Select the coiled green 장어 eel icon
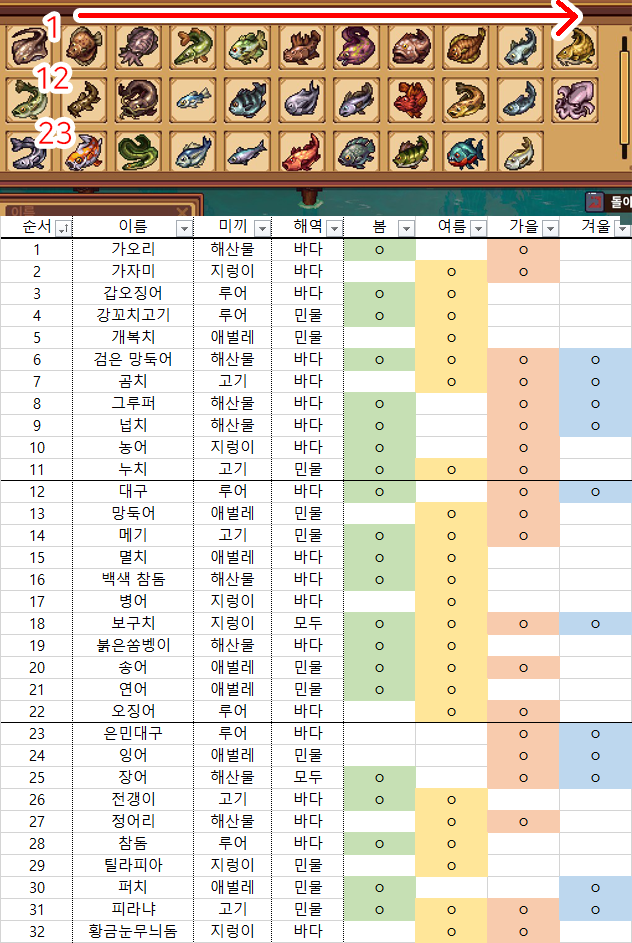The width and height of the screenshot is (632, 943). pos(139,152)
